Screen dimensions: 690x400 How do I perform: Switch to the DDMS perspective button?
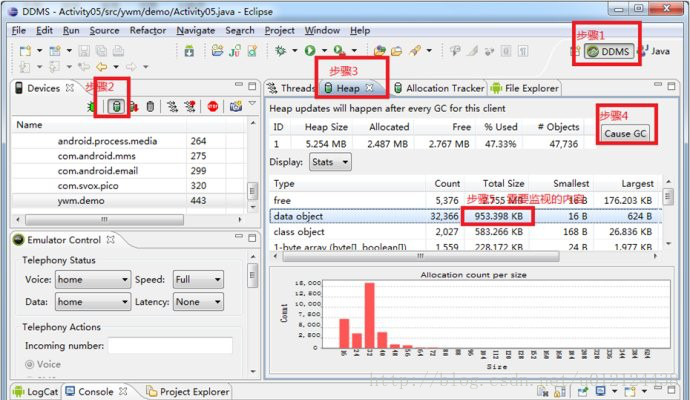point(609,51)
